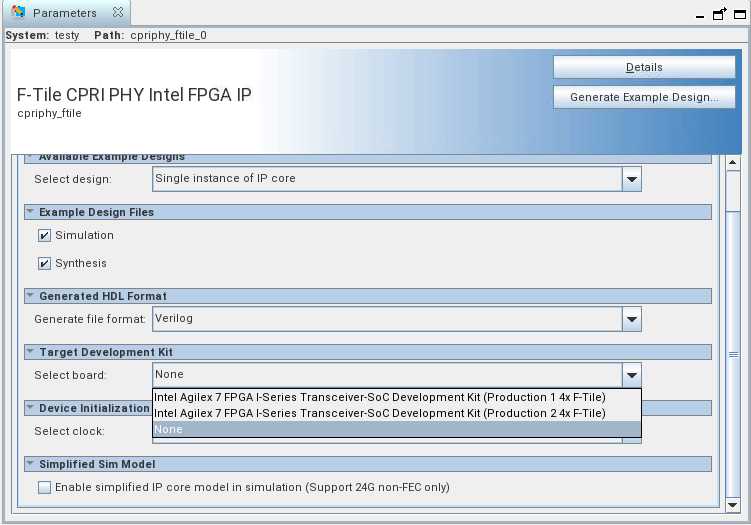Choose Production 1 4x F-Tile development kit
This screenshot has width=751, height=525.
(397, 397)
